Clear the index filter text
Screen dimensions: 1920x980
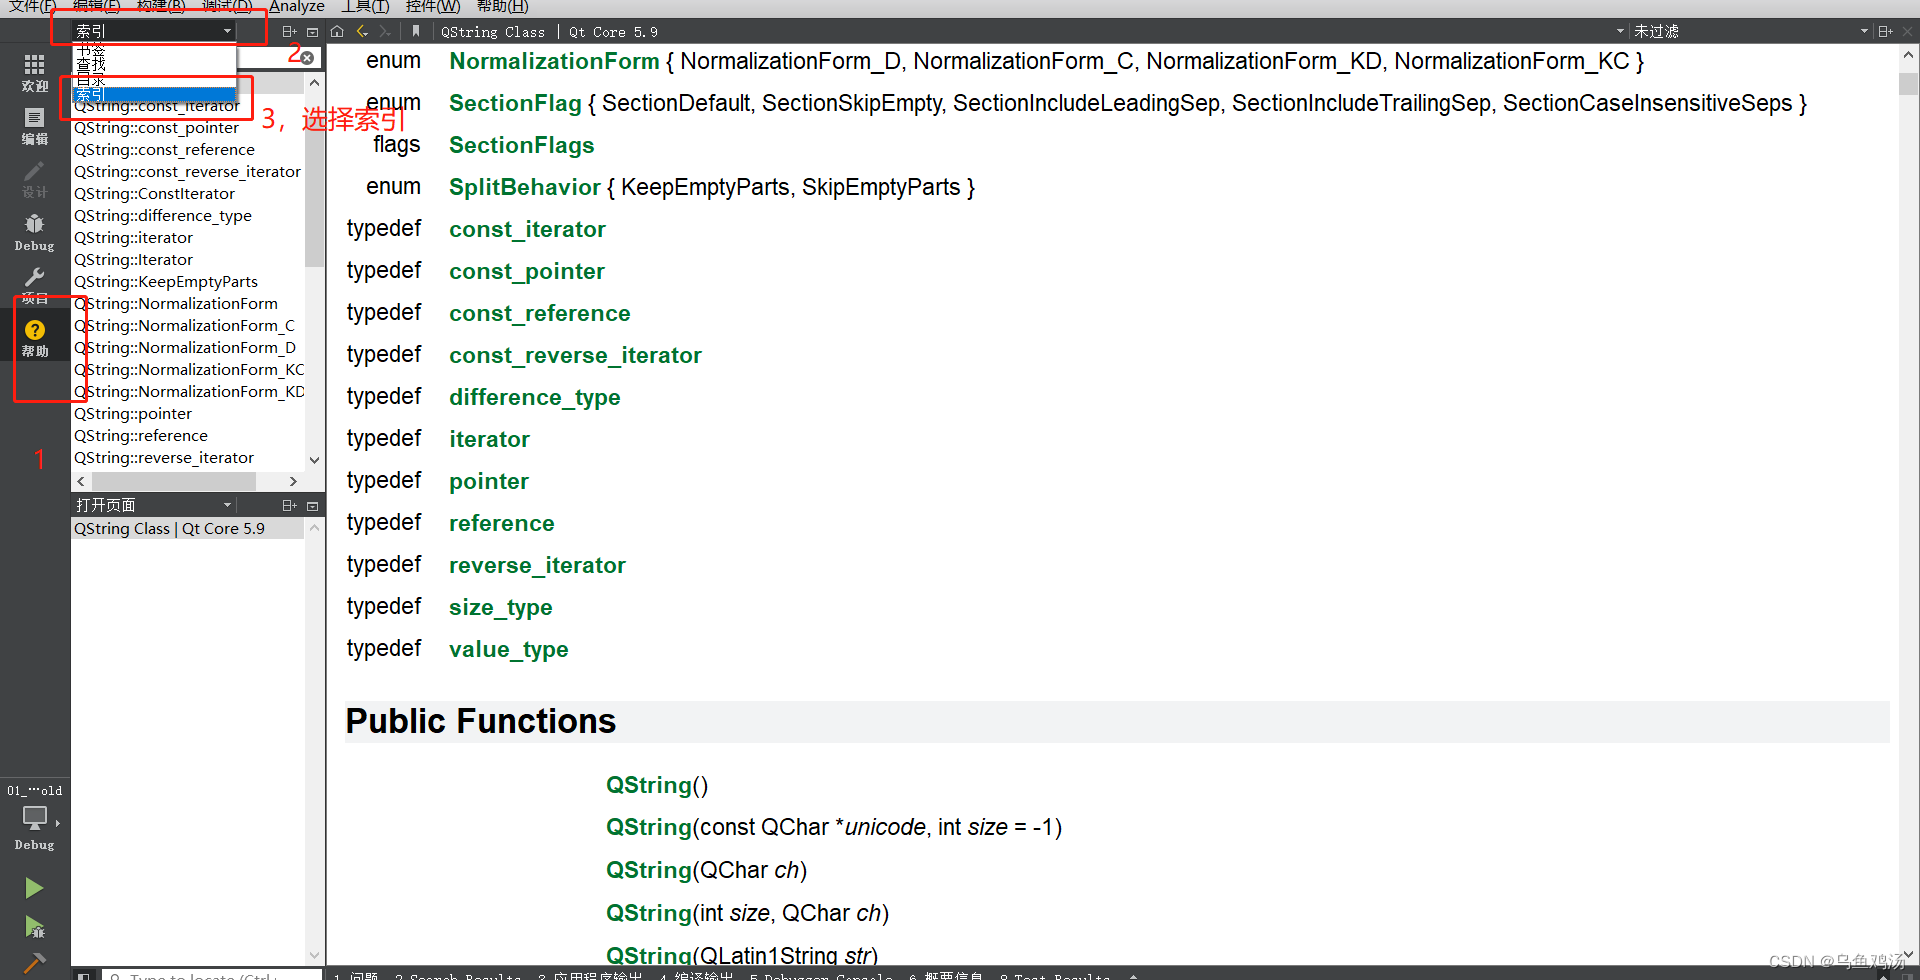[307, 58]
